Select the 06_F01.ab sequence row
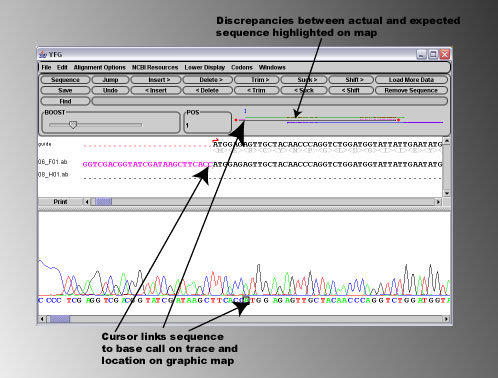This screenshot has width=498, height=378. click(240, 164)
